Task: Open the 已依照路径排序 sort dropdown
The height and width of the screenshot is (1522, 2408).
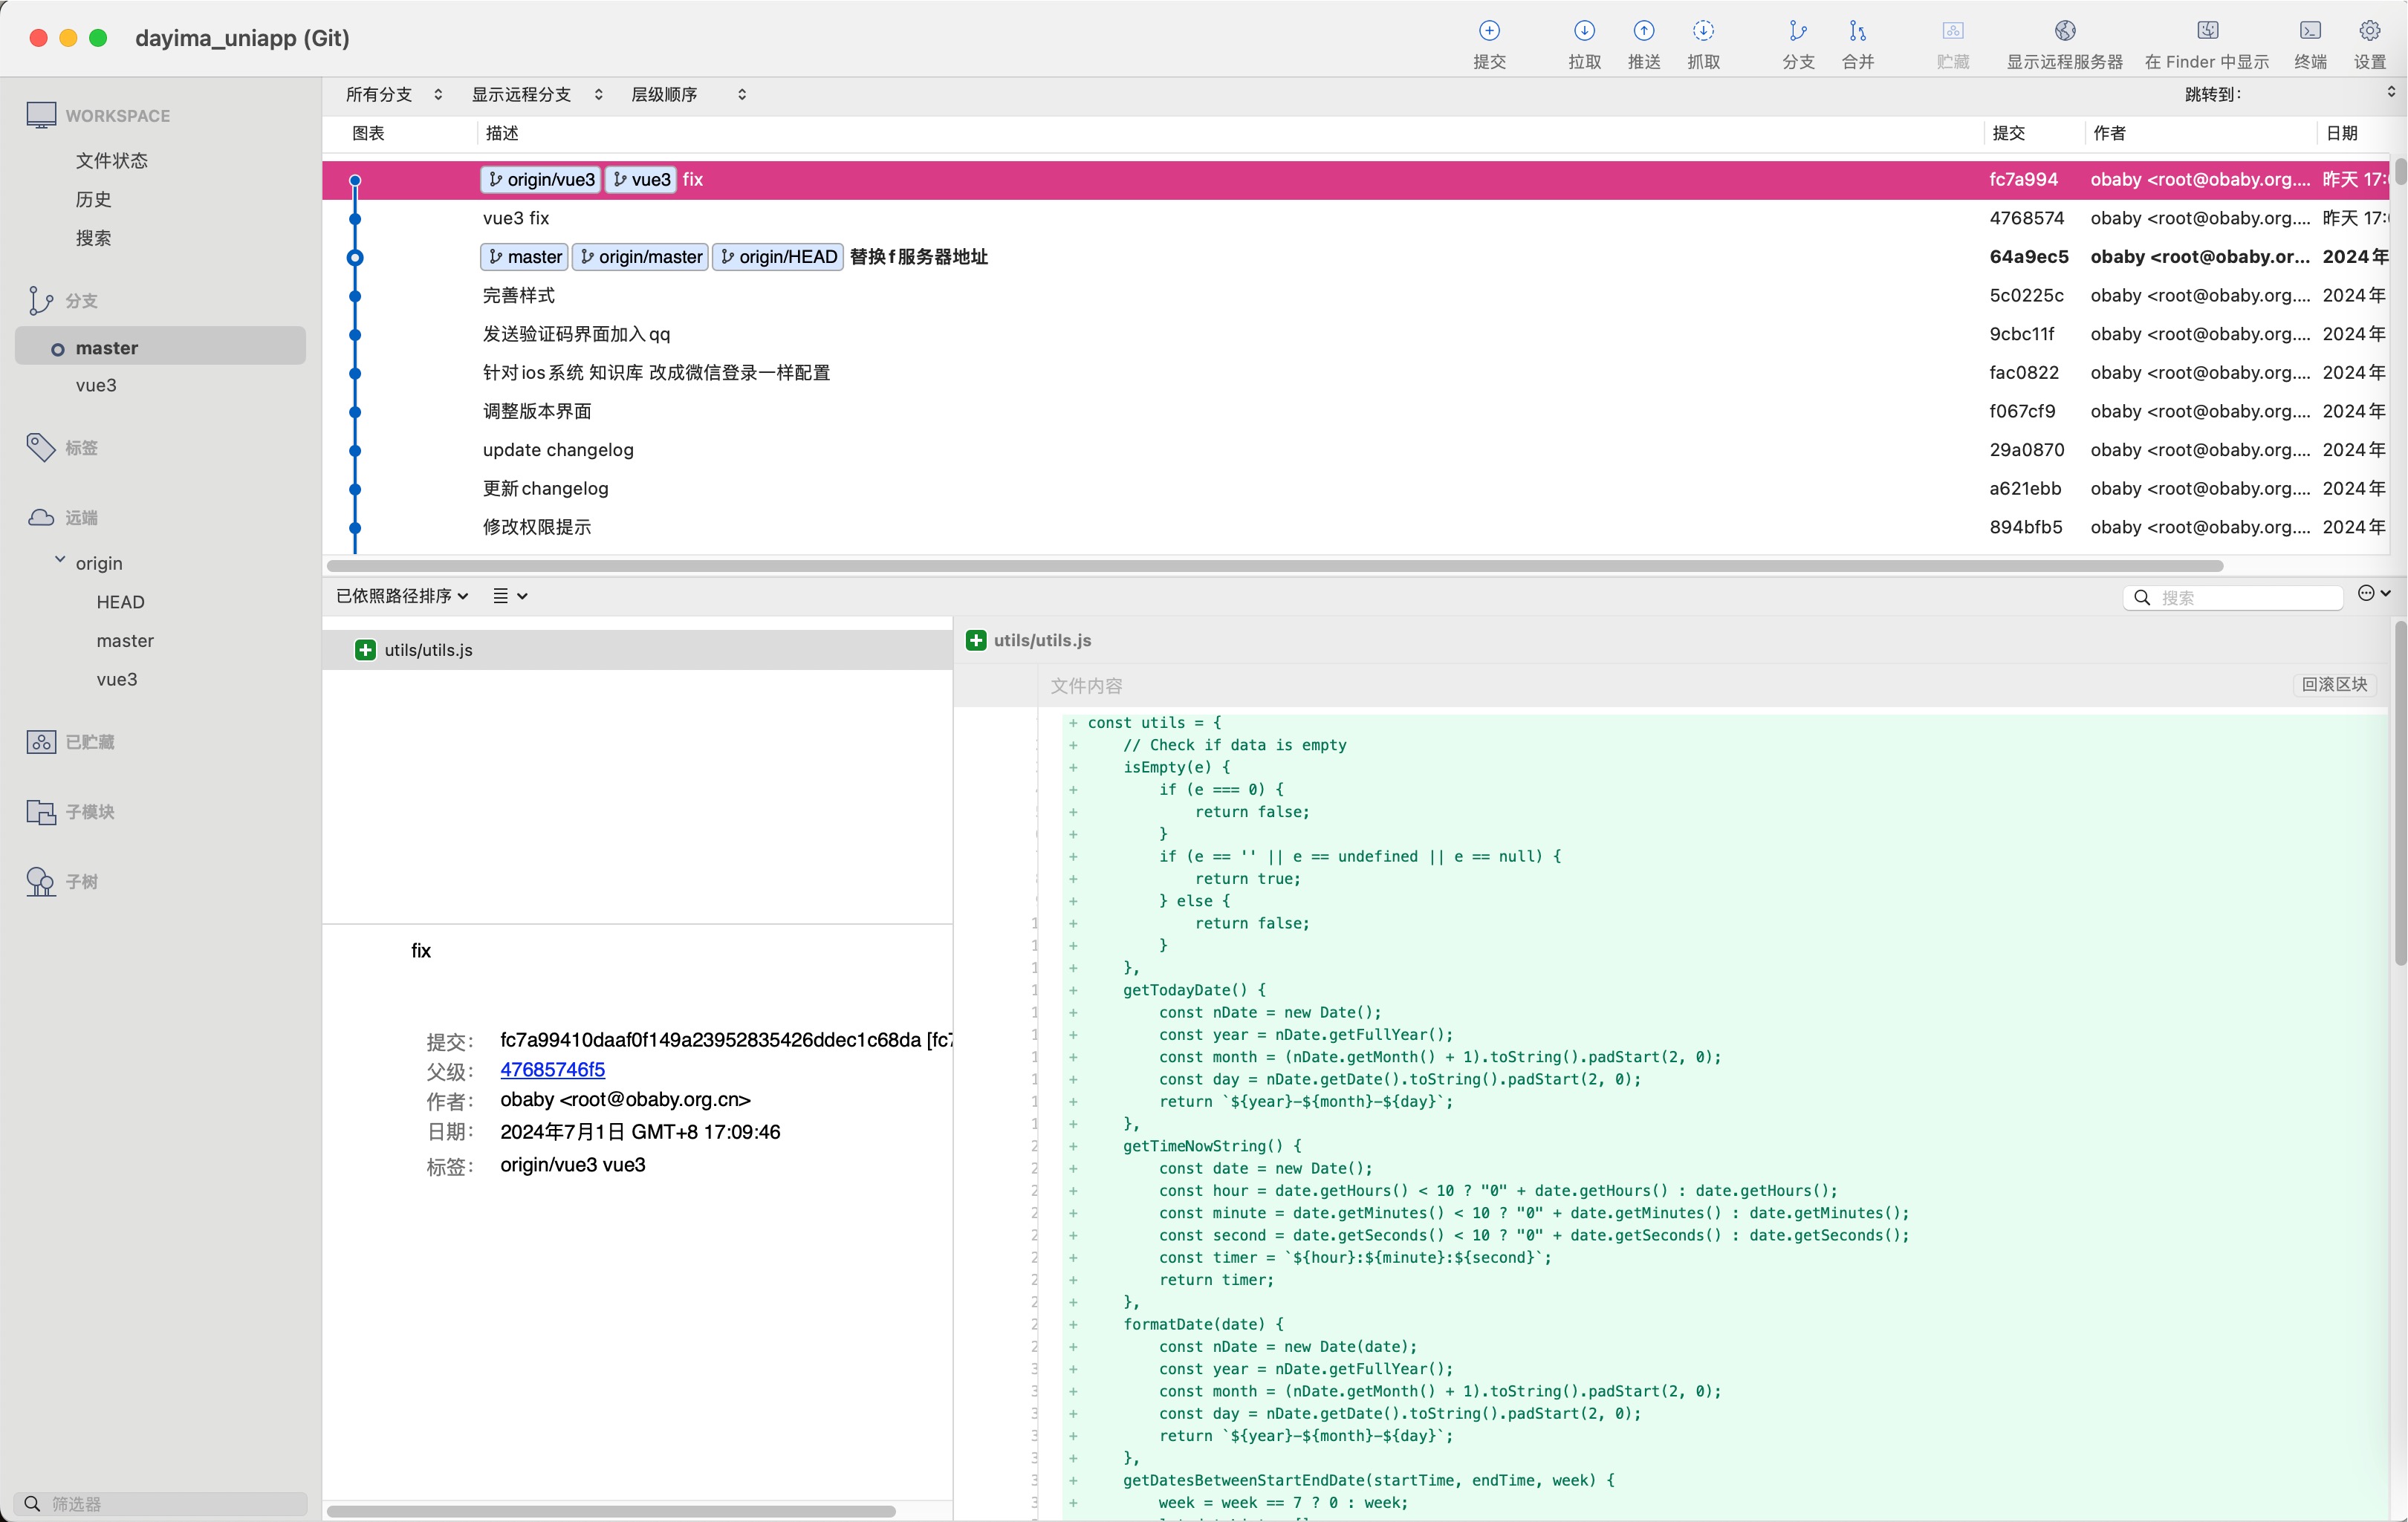Action: point(402,596)
